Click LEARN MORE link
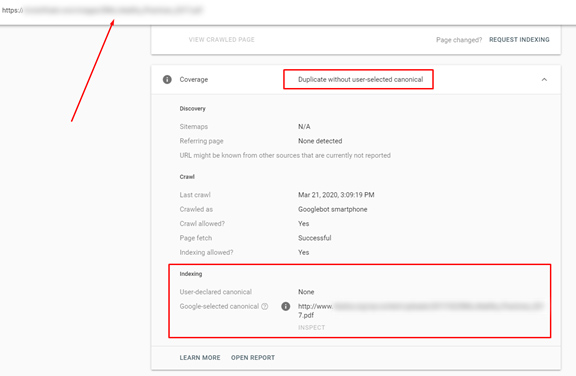The height and width of the screenshot is (376, 576). (200, 357)
